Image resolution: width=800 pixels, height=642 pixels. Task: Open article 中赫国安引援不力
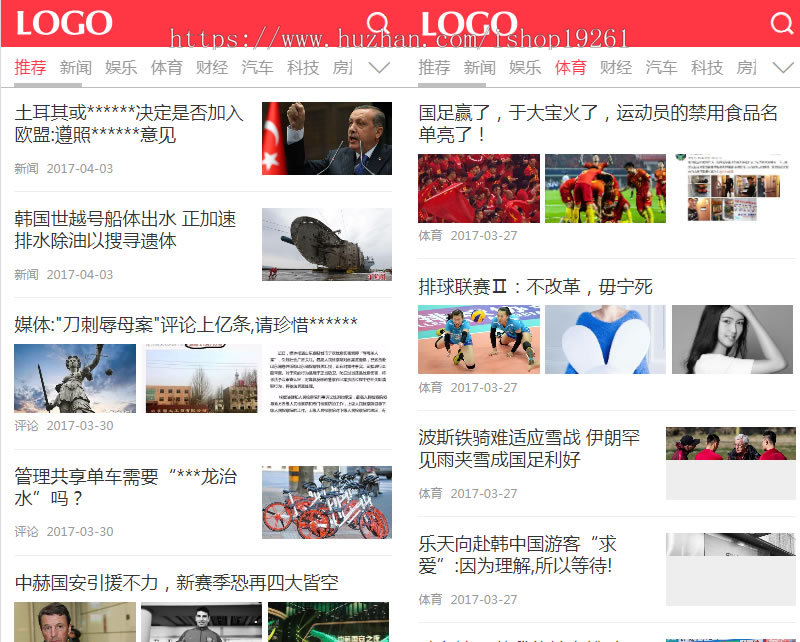pyautogui.click(x=177, y=582)
